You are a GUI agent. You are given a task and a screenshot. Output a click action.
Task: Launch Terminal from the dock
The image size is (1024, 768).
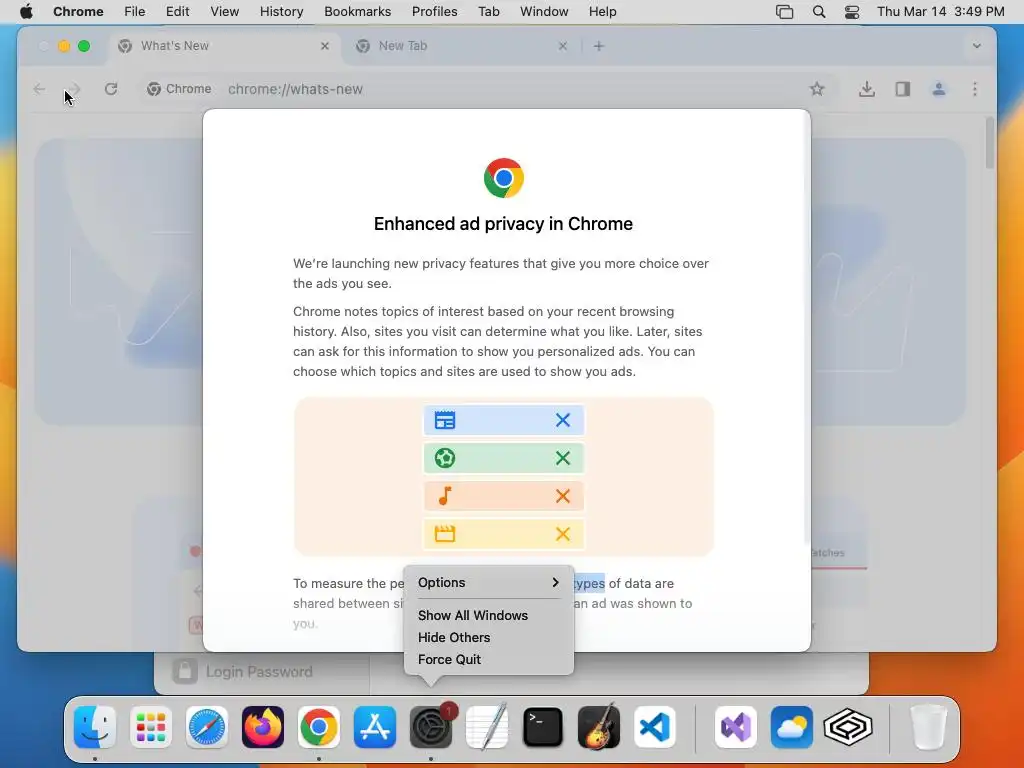tap(543, 726)
